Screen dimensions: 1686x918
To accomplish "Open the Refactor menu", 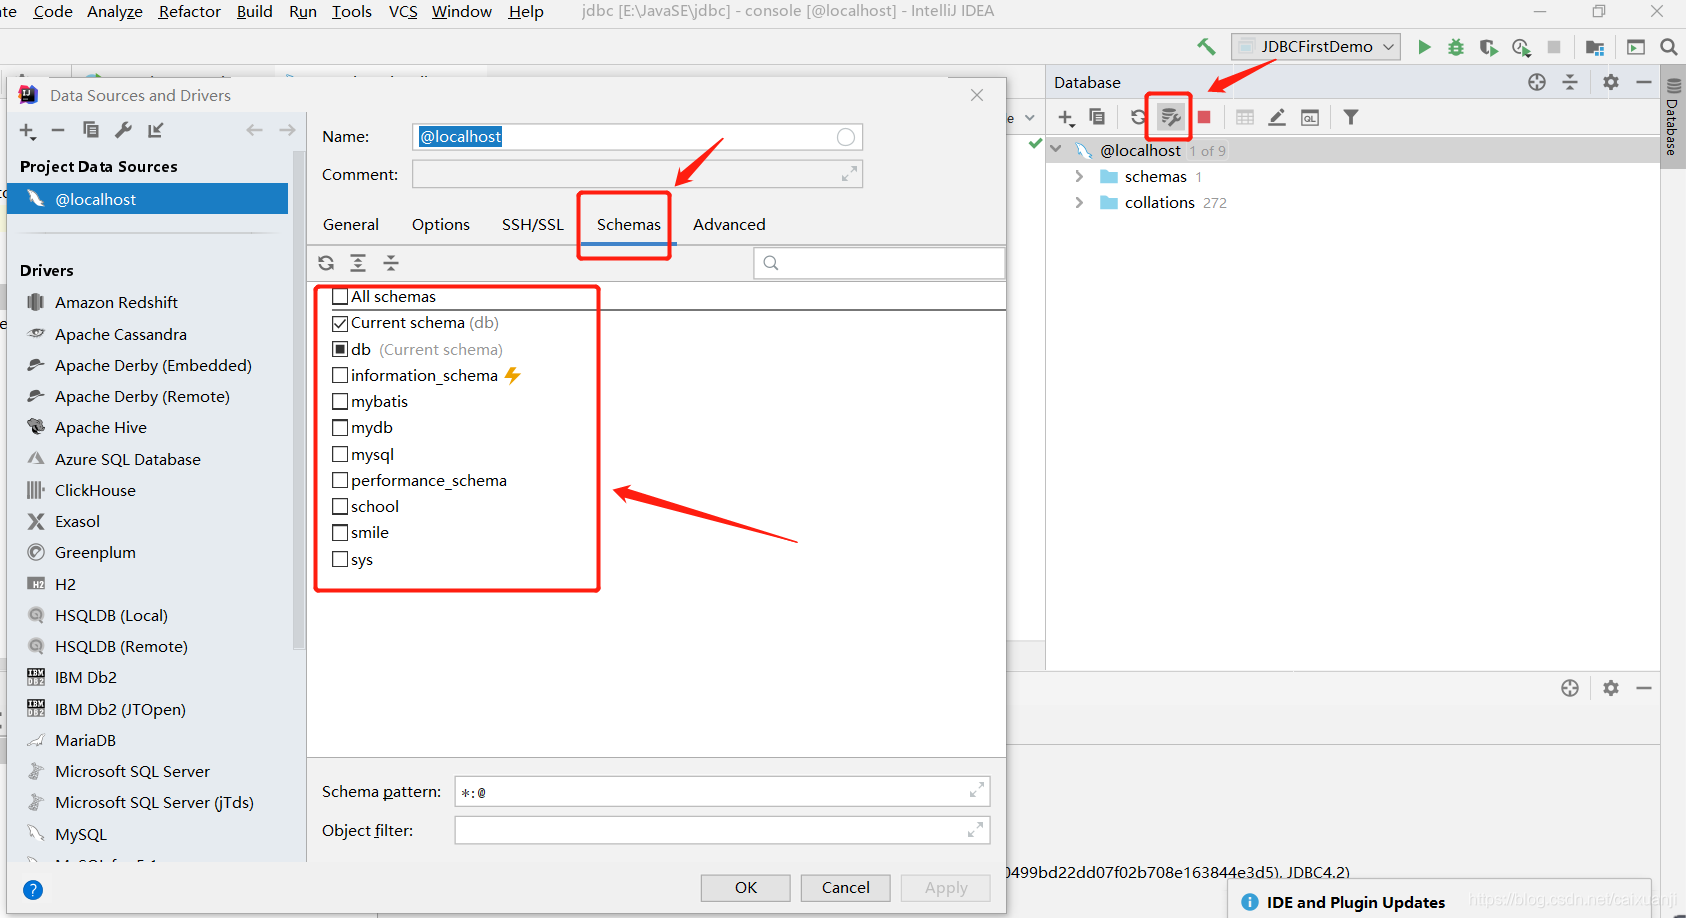I will pos(190,12).
